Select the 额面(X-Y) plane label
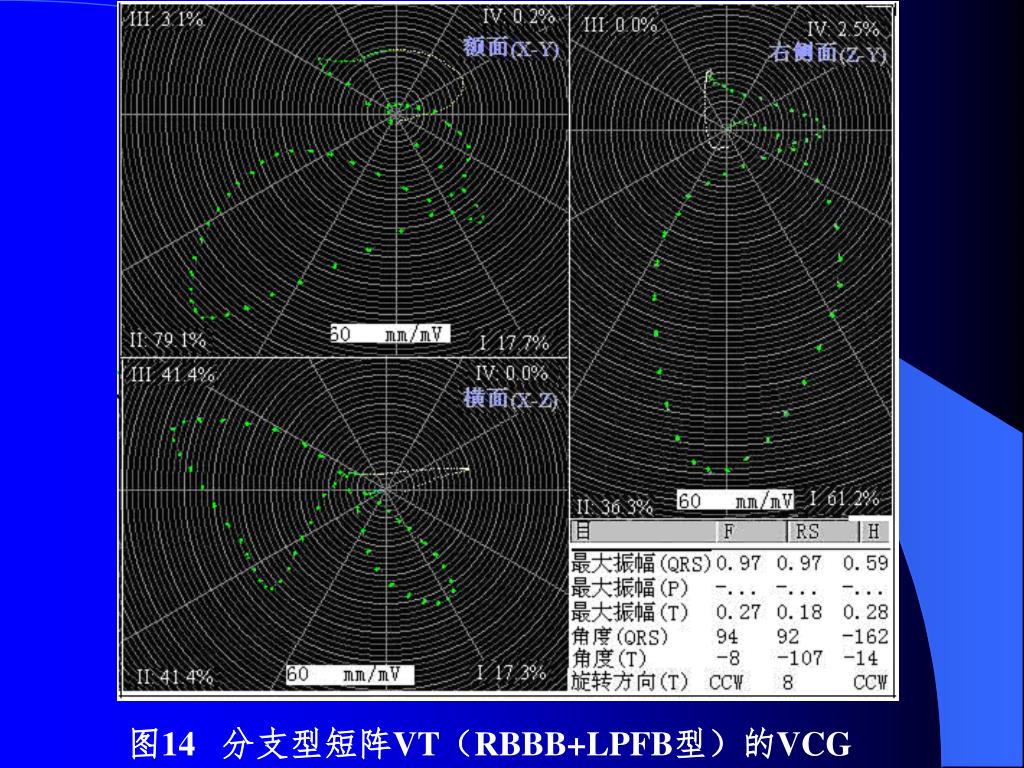The height and width of the screenshot is (768, 1024). [511, 47]
